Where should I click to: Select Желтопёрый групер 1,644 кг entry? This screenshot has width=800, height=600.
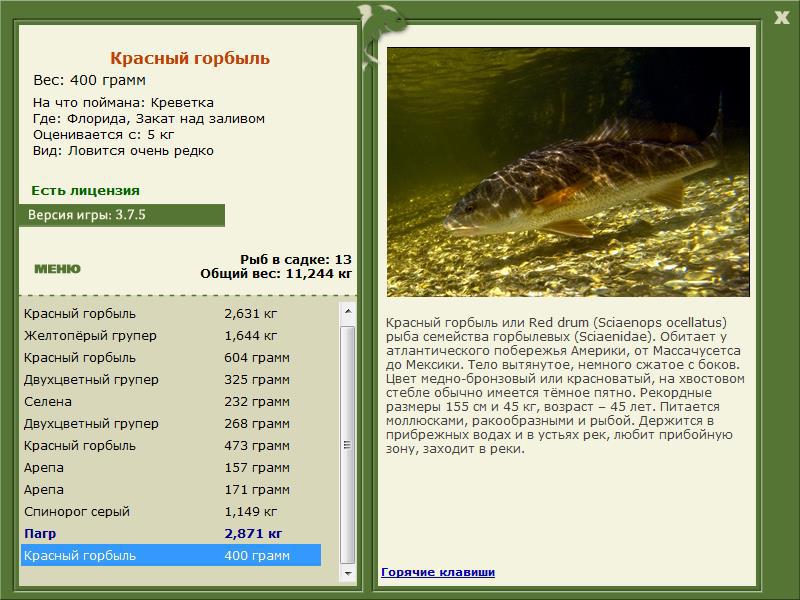(171, 335)
